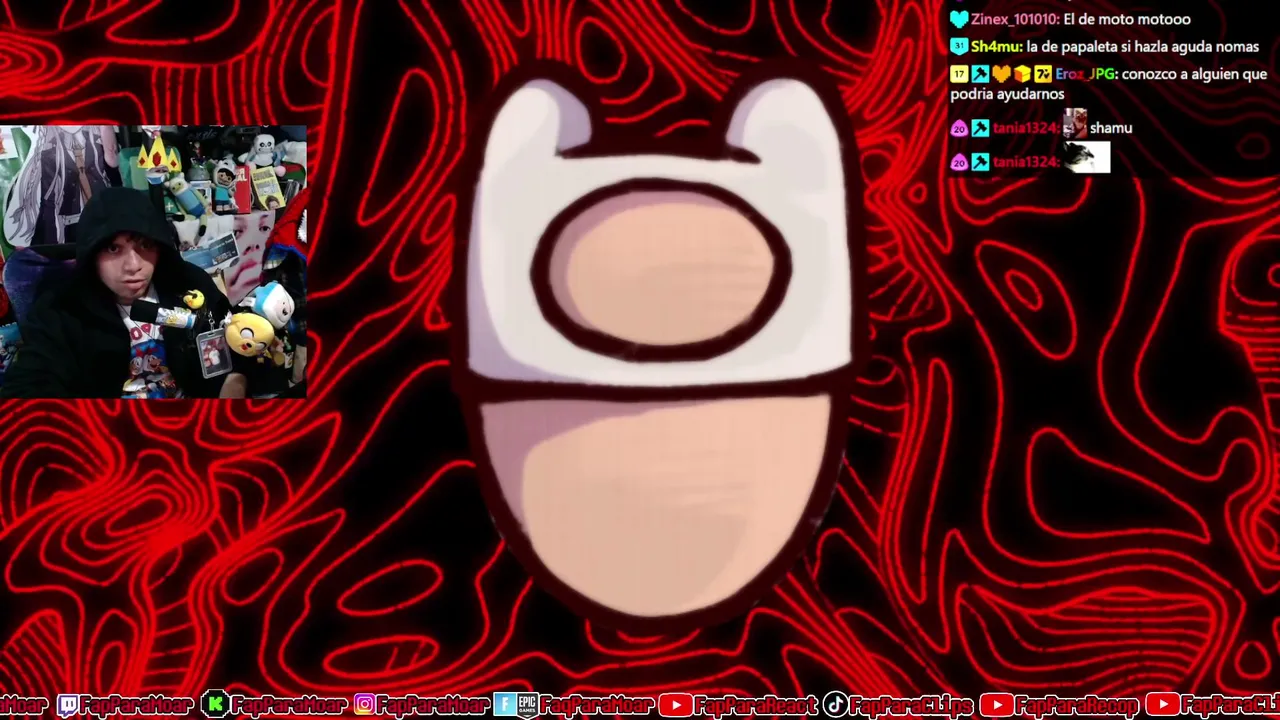Viewport: 1280px width, 720px height.
Task: Click the orange cube badge beside Eroz_JPG
Action: point(1022,74)
